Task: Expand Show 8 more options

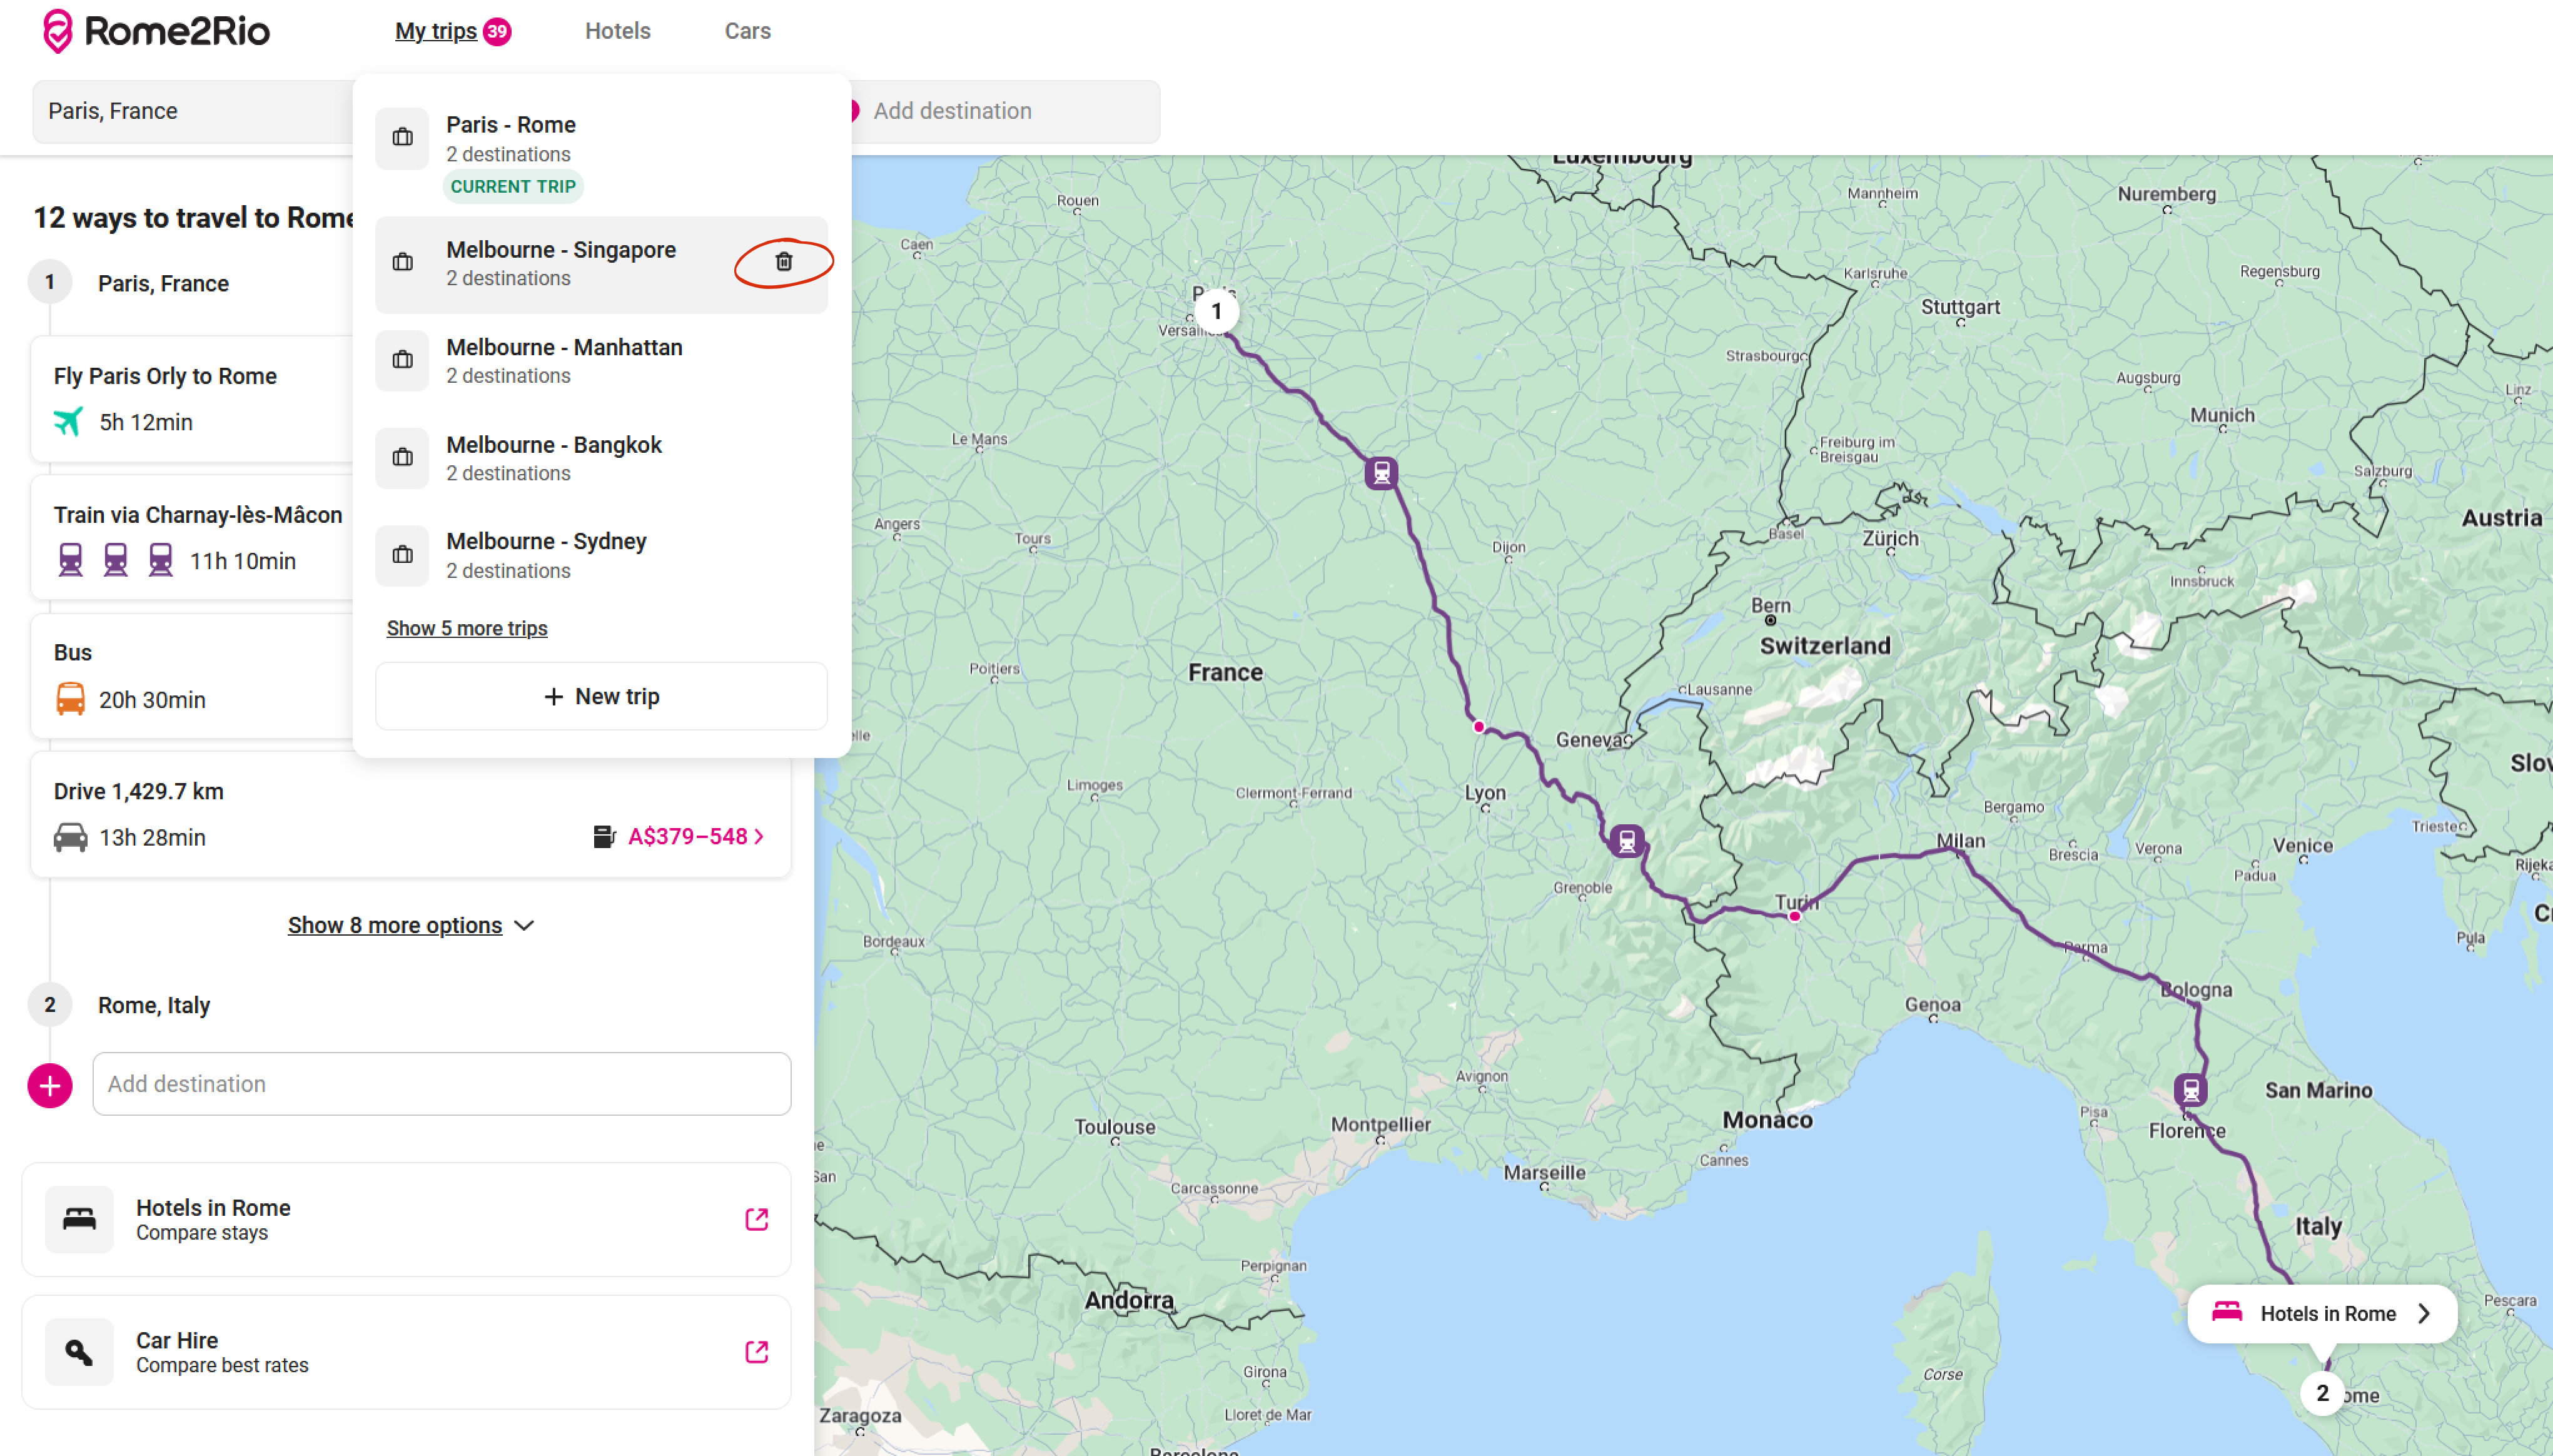Action: 395,925
